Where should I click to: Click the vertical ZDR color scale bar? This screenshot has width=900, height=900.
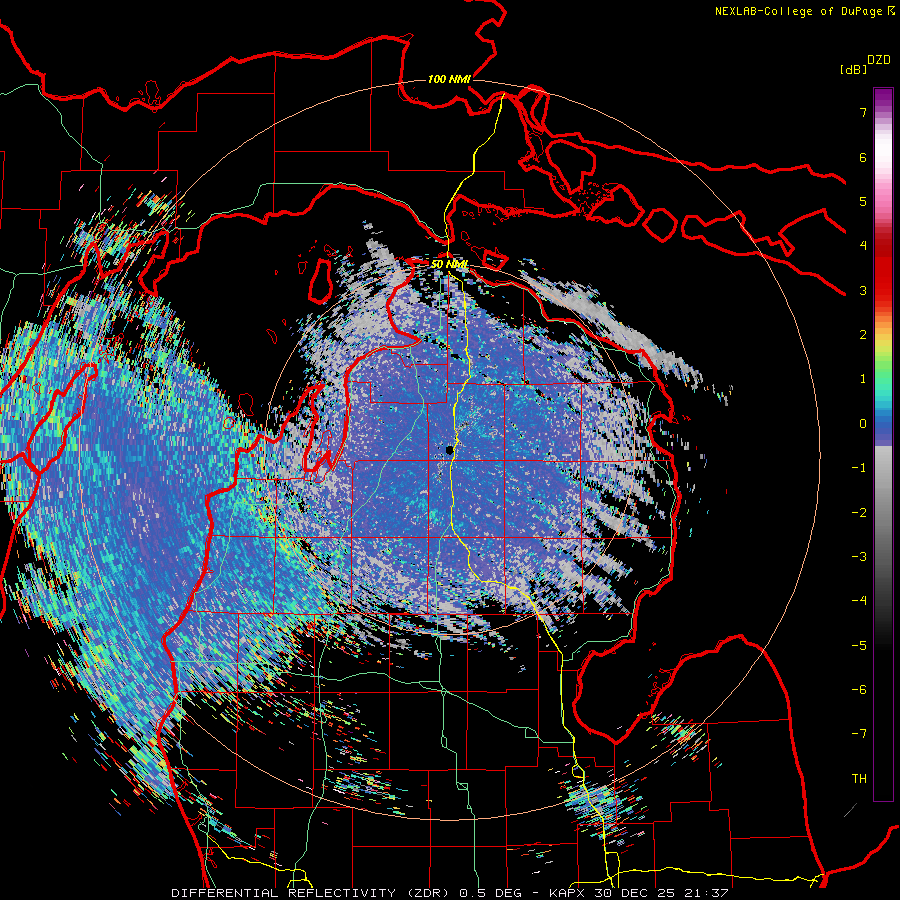(883, 444)
